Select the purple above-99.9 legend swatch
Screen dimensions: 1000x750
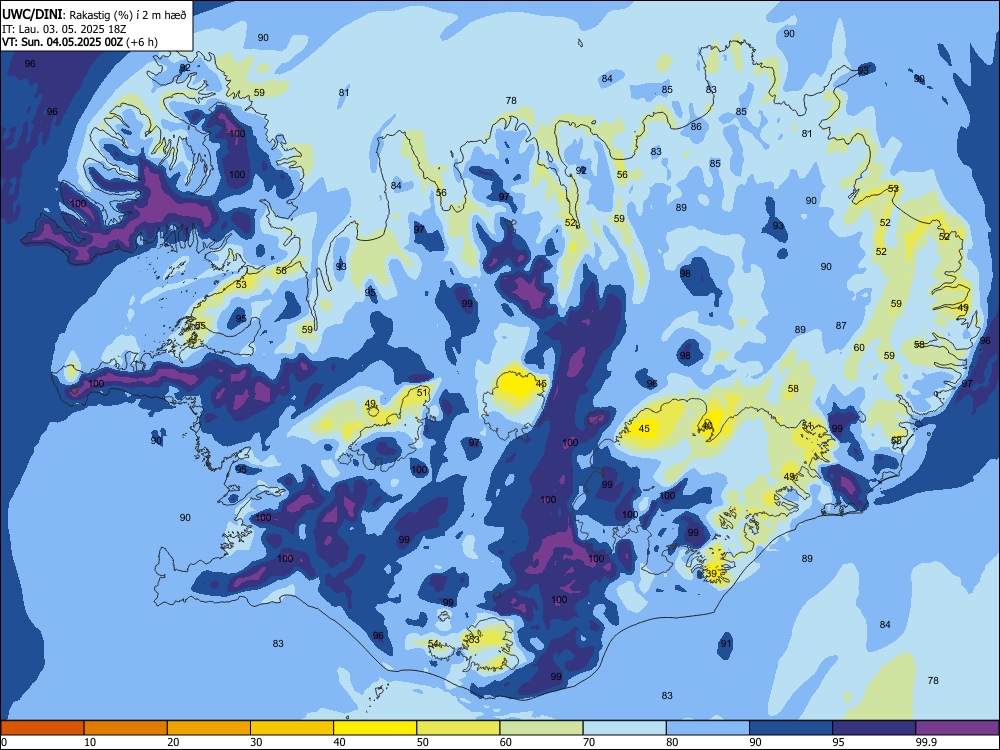[957, 728]
